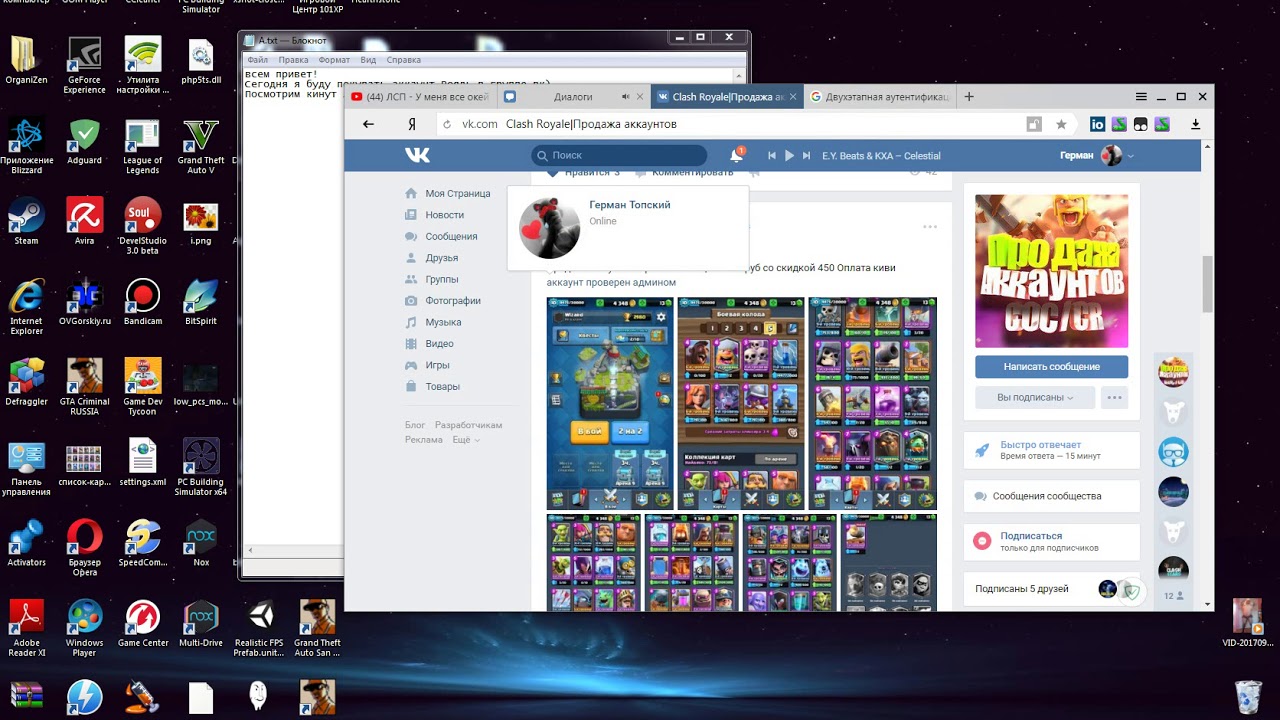This screenshot has height=720, width=1280.
Task: Go back with the browser back arrow
Action: click(368, 124)
